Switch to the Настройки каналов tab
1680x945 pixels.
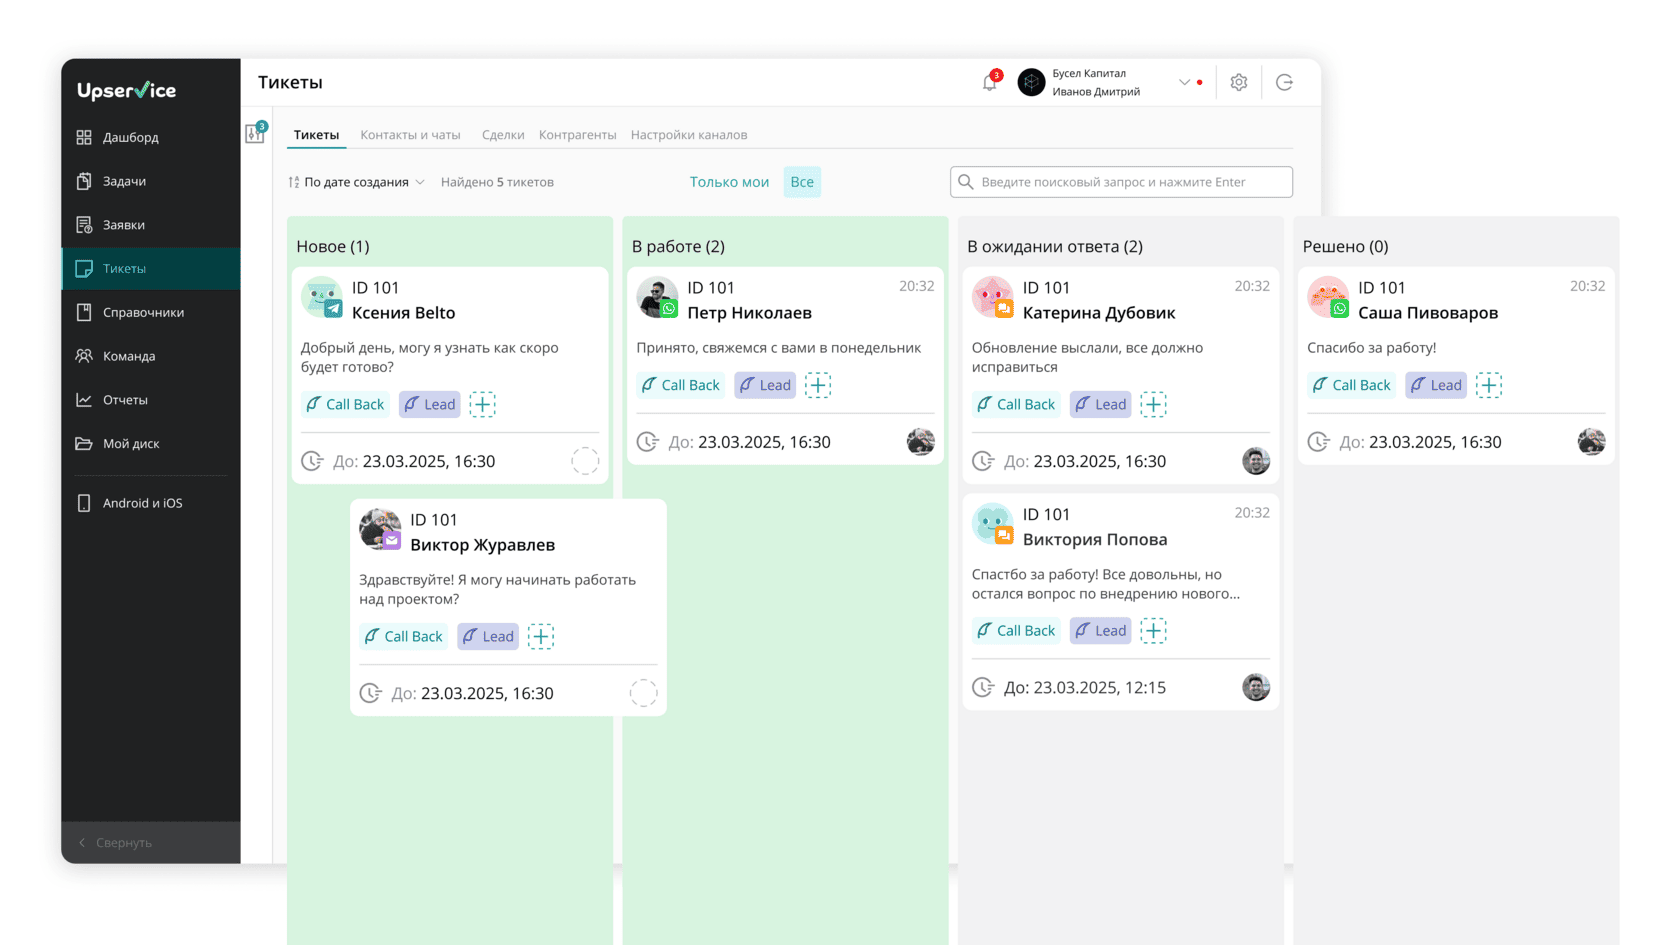[x=689, y=135]
